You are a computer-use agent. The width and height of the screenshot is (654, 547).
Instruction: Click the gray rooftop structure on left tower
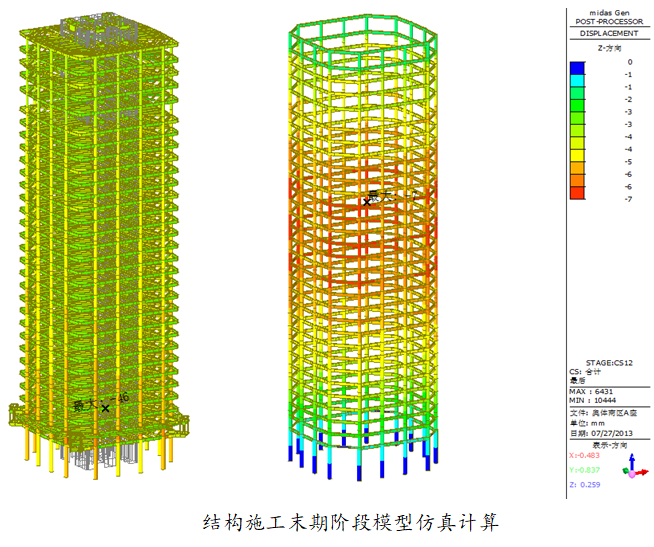tap(98, 31)
